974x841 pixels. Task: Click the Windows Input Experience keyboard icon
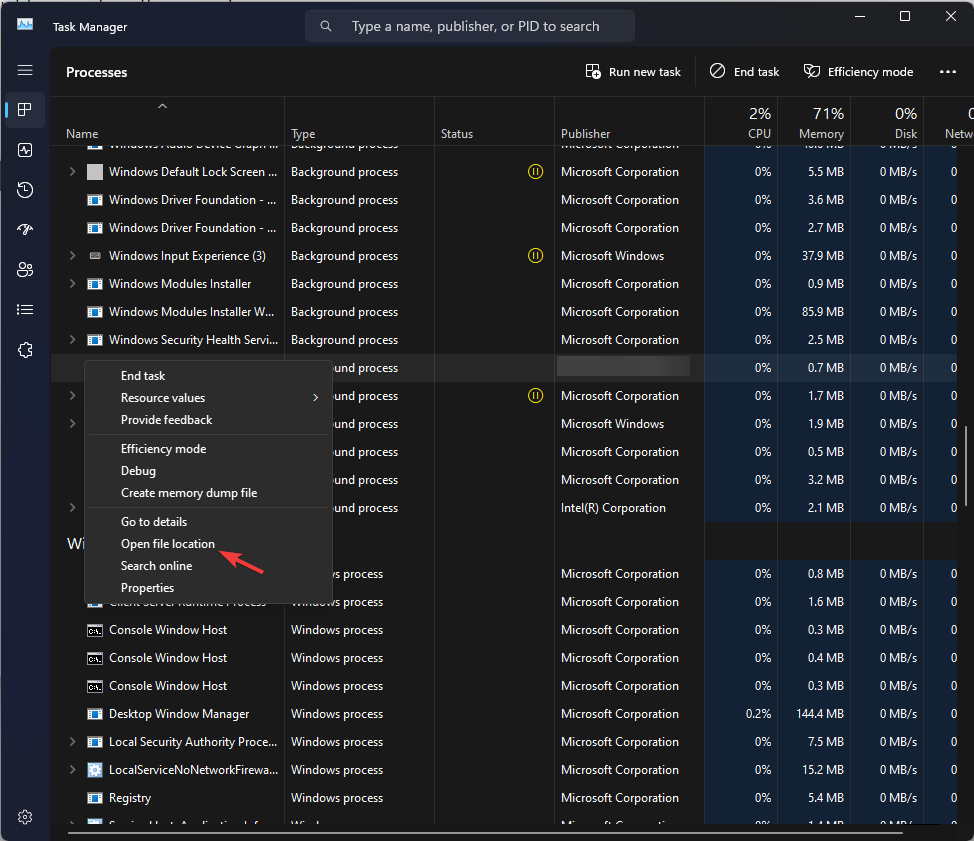point(94,256)
